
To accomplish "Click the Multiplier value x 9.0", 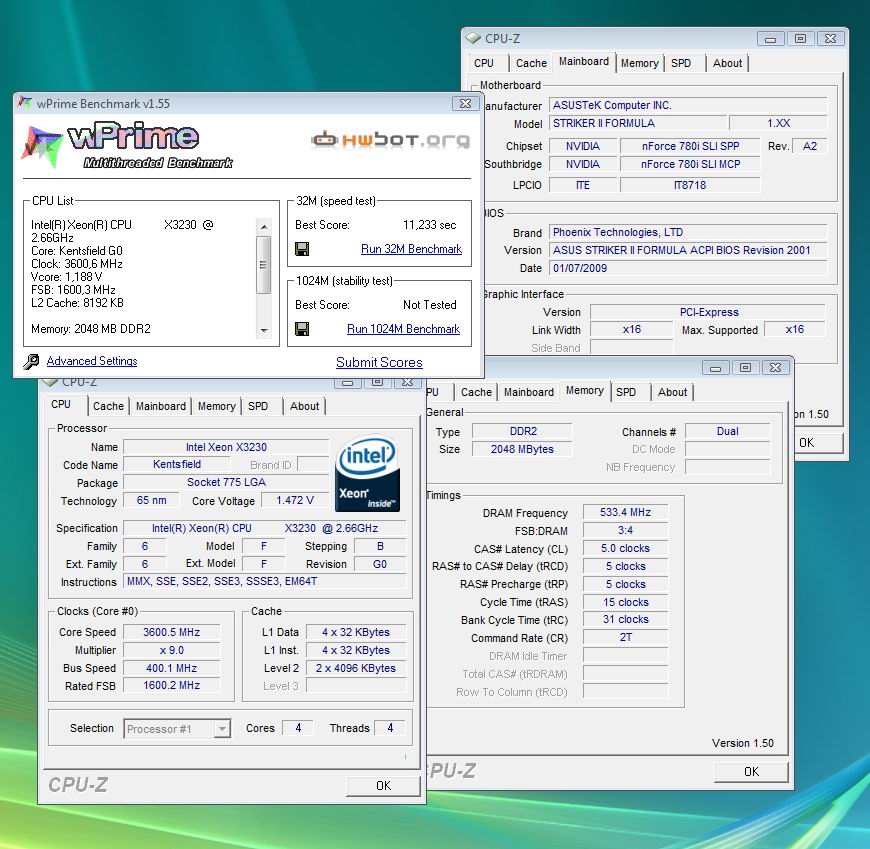I will pyautogui.click(x=171, y=650).
